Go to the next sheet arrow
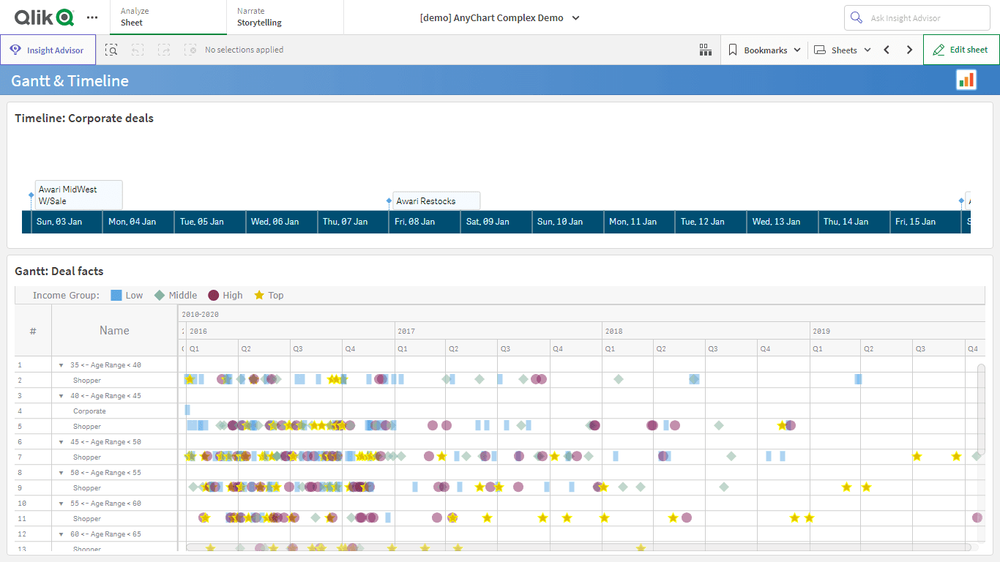 (909, 50)
